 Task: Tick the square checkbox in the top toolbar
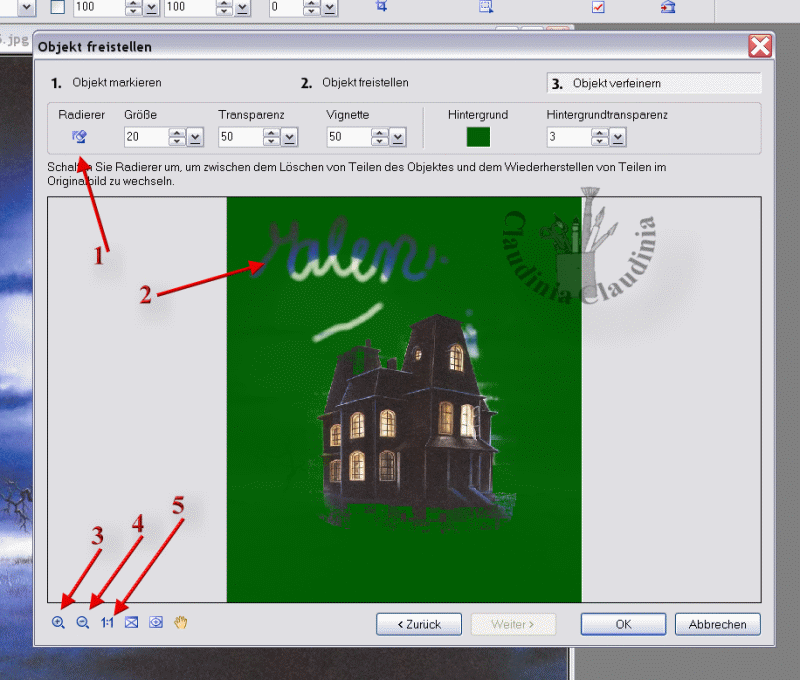pyautogui.click(x=58, y=7)
